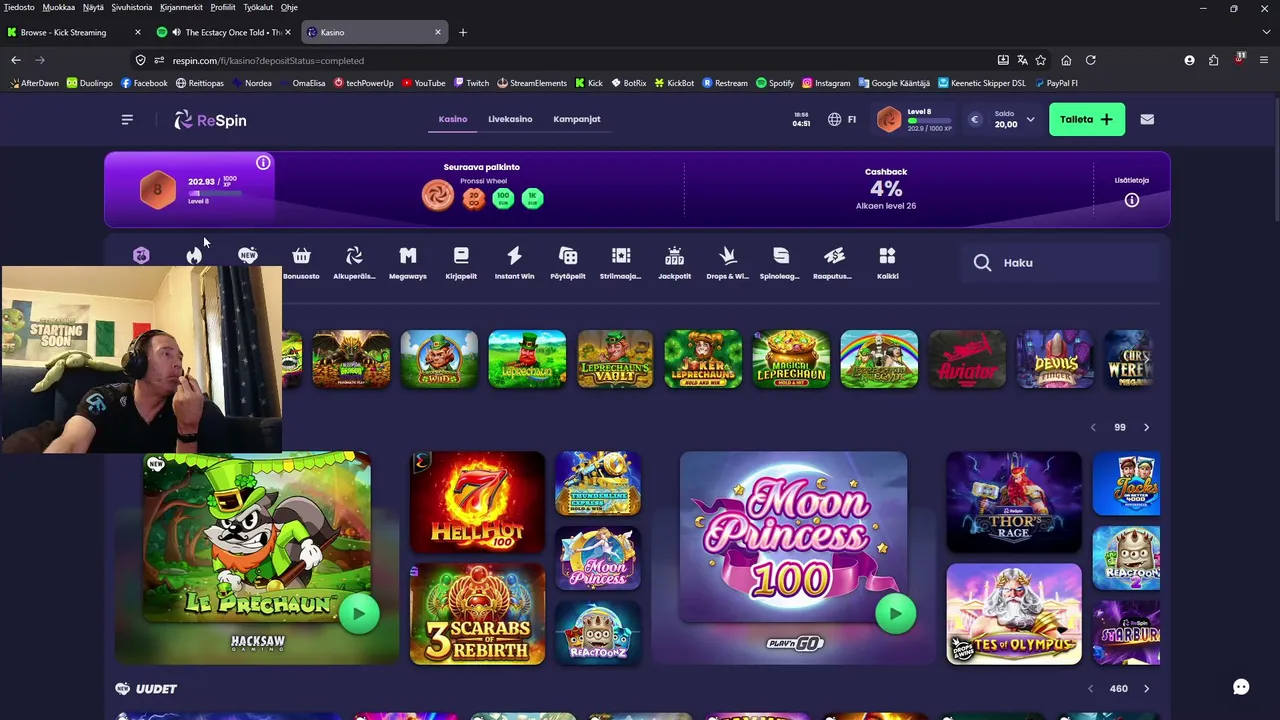Show next page of Uudet games
Image resolution: width=1280 pixels, height=720 pixels.
(1146, 689)
